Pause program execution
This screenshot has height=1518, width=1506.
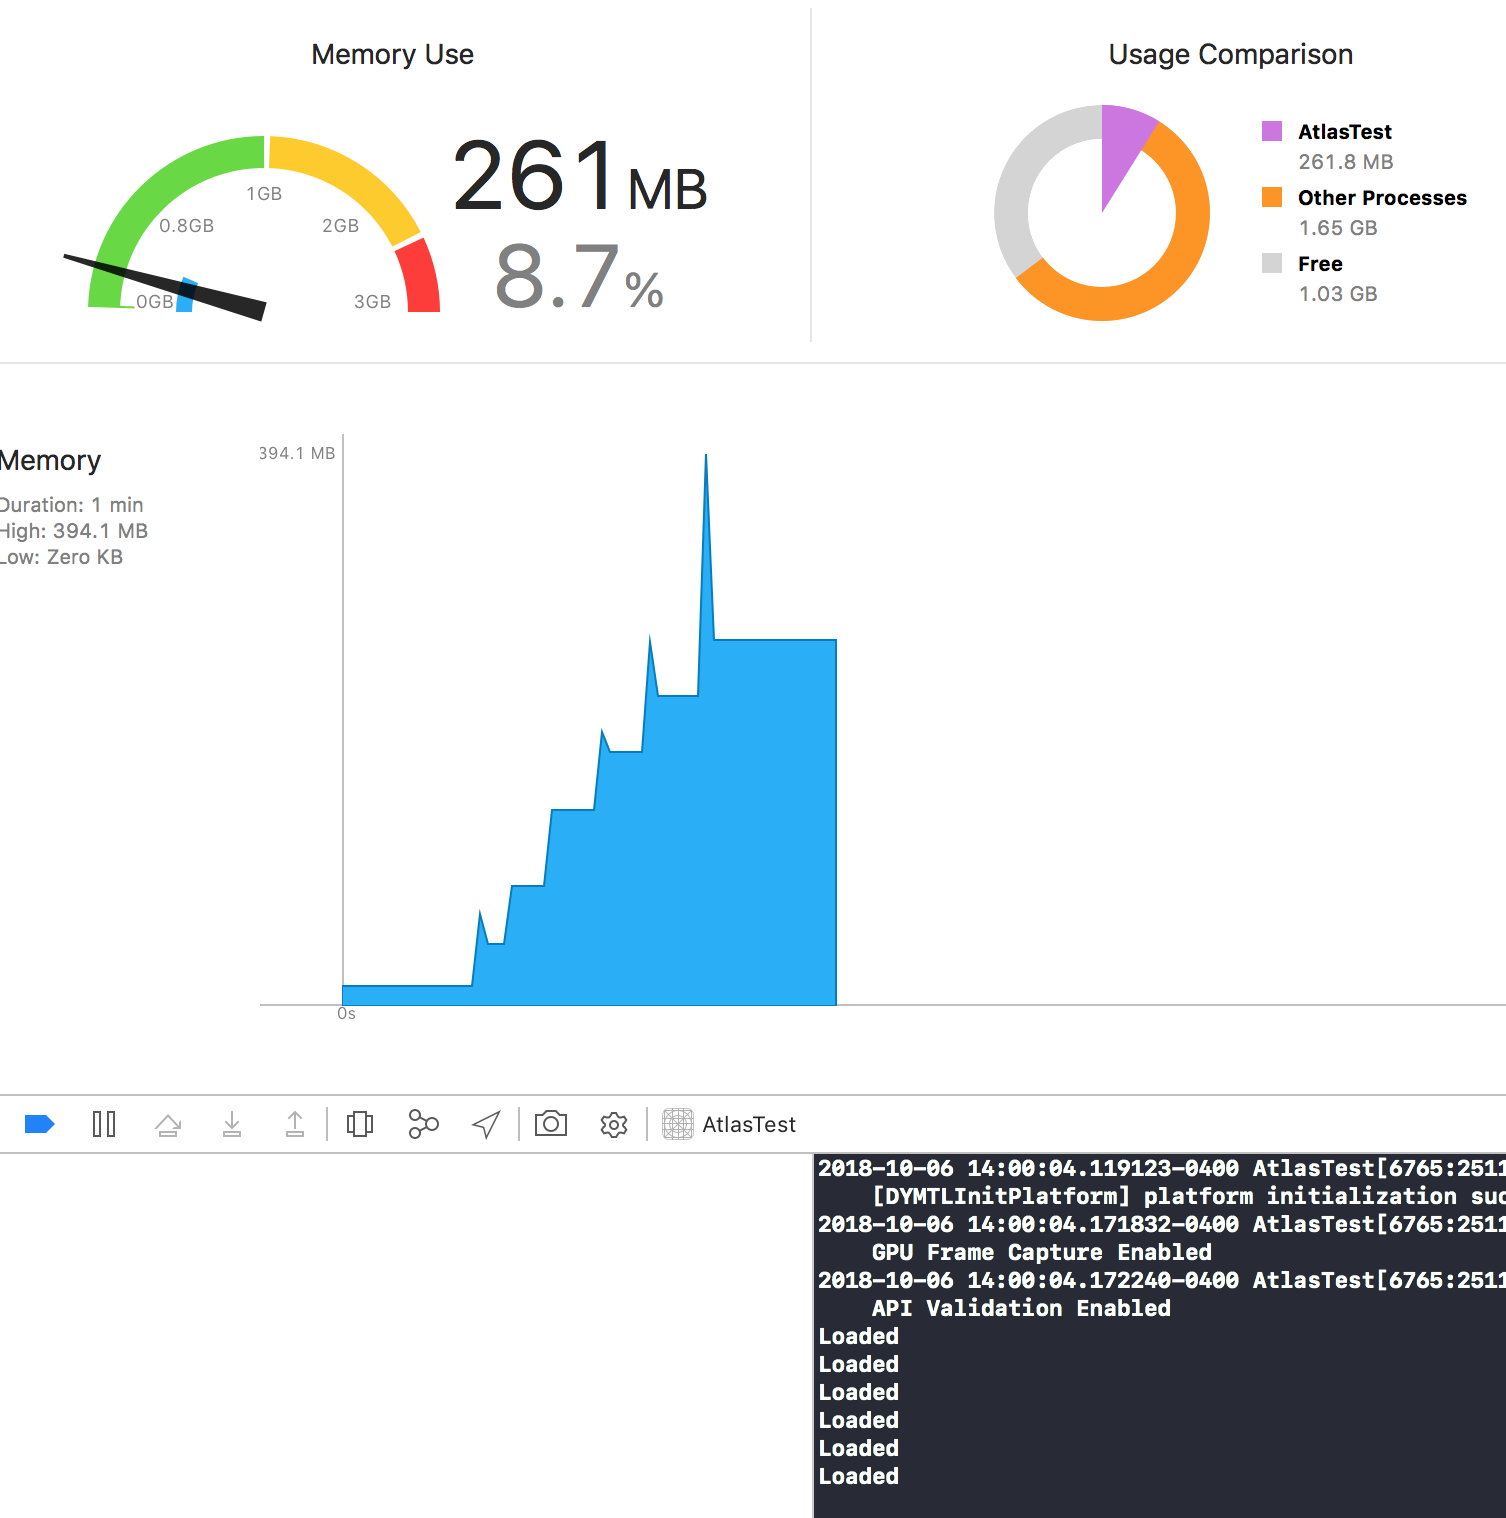[x=104, y=1124]
